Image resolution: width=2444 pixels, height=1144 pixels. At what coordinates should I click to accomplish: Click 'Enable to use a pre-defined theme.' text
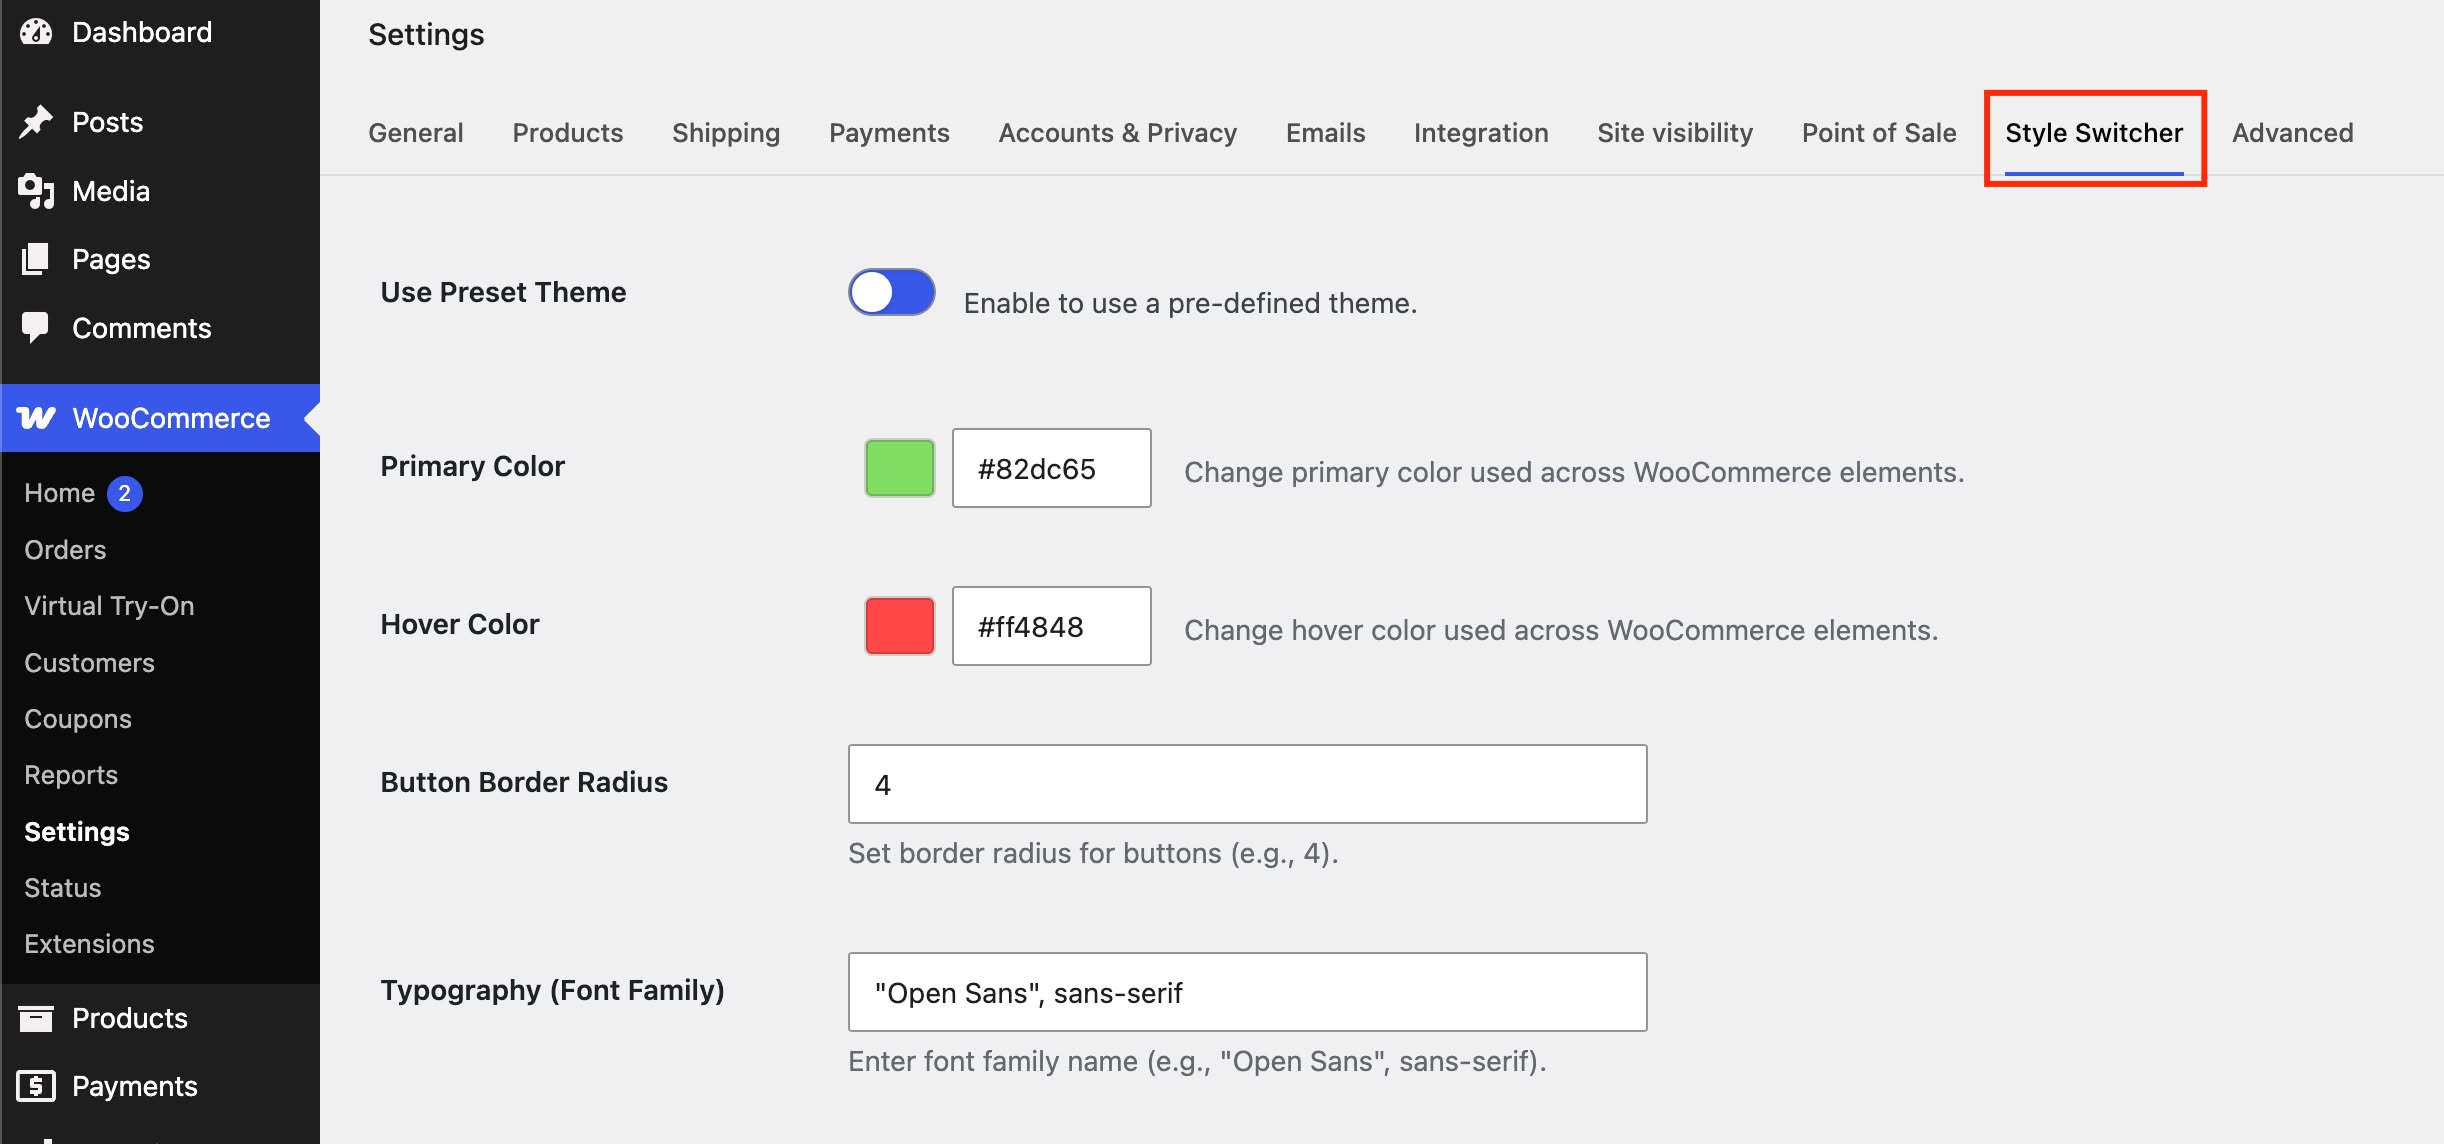[x=1190, y=303]
